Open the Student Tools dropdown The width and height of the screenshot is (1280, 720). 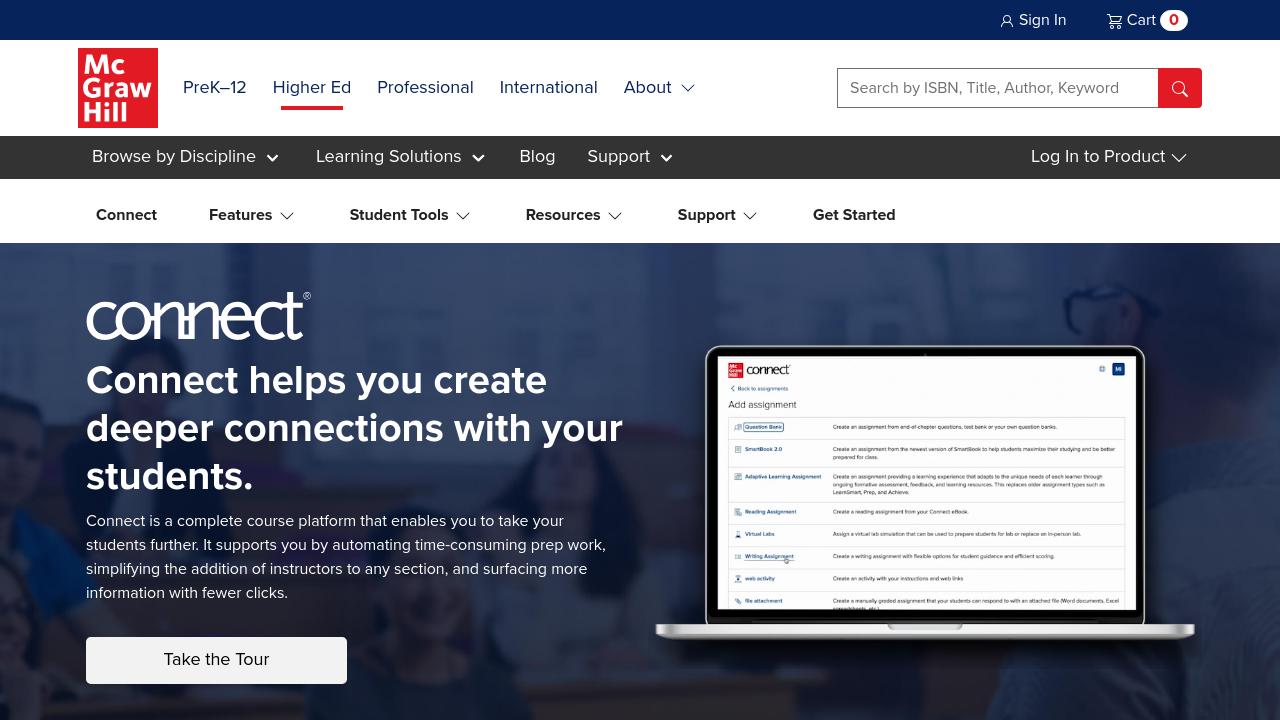coord(409,215)
